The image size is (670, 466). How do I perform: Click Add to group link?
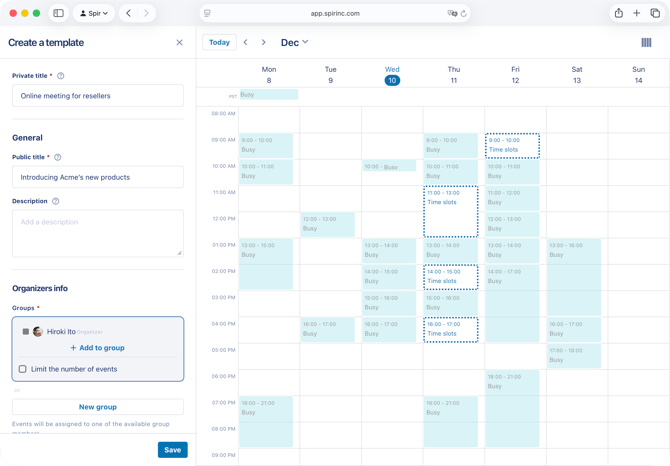point(97,348)
